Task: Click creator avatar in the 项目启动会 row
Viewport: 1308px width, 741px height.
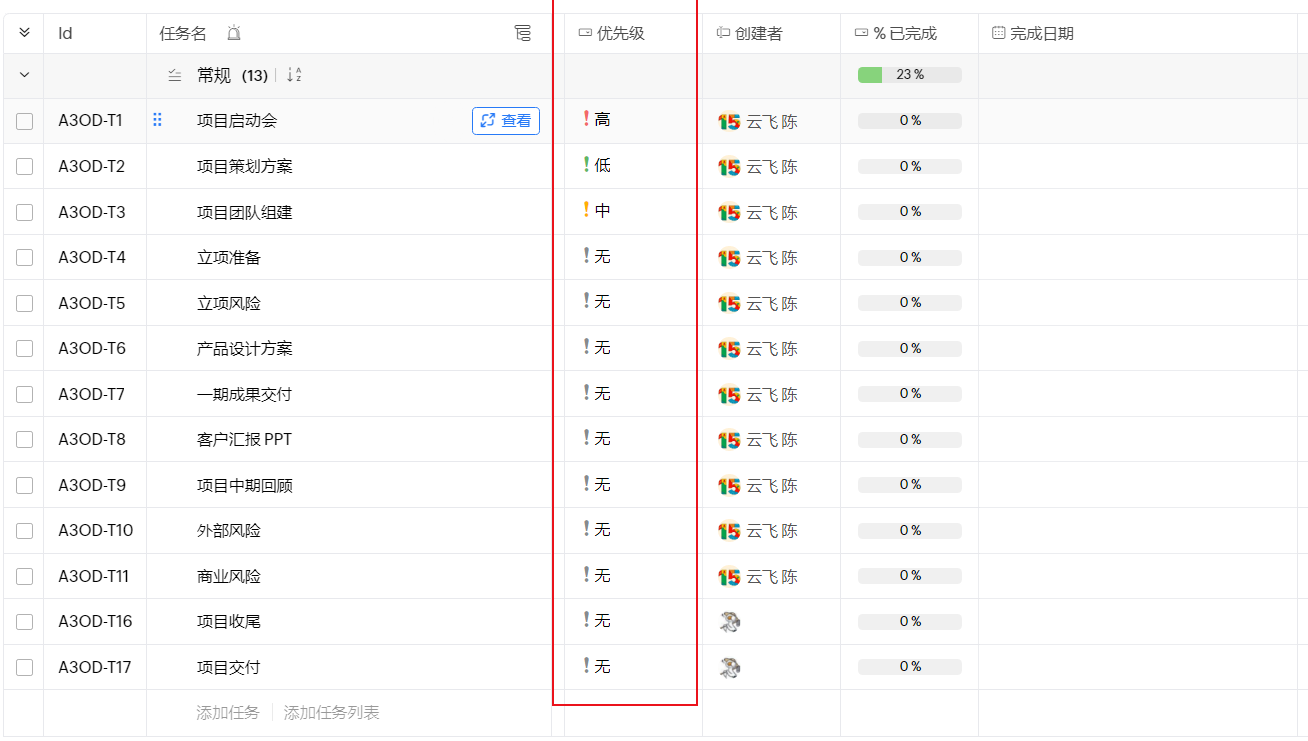Action: (x=729, y=122)
